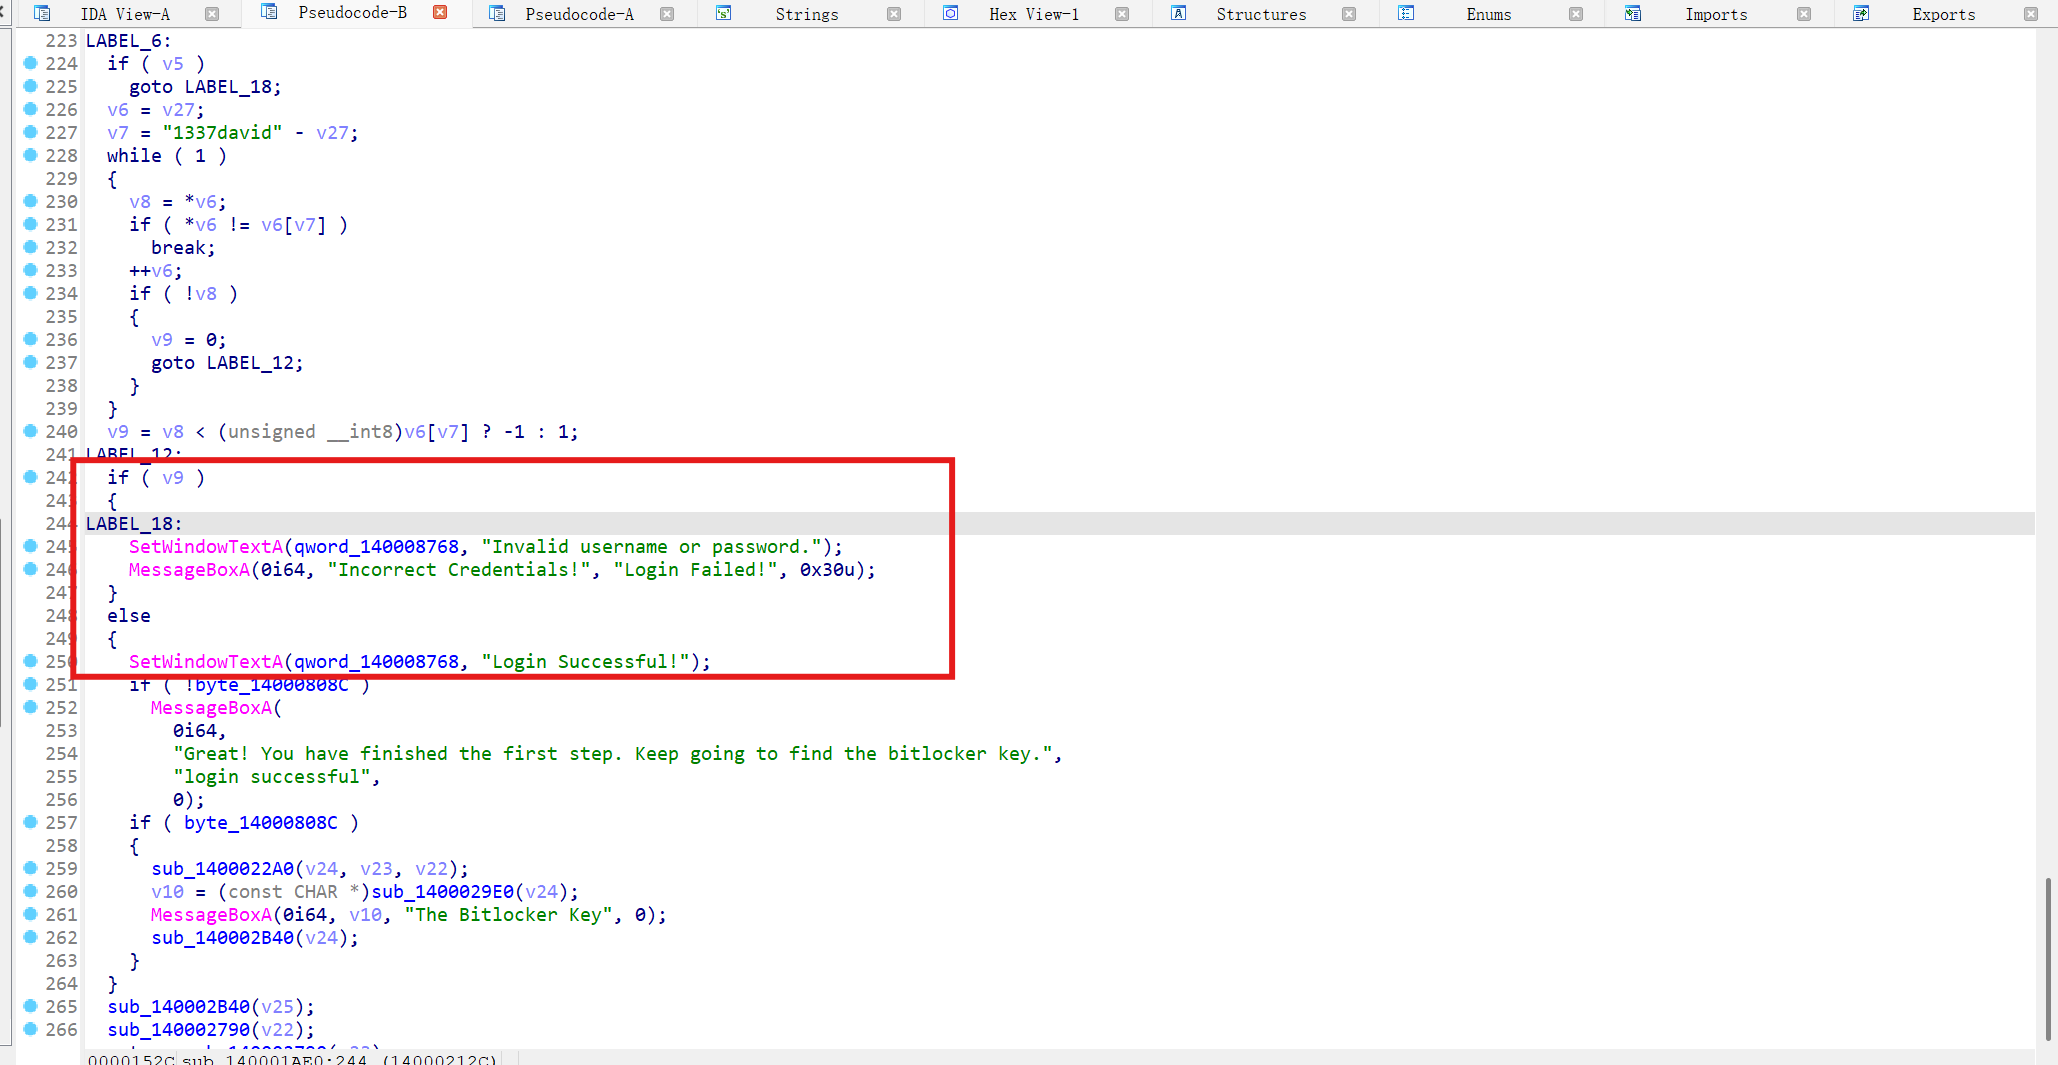Open the Hex View-1 tab
This screenshot has height=1065, width=2058.
(x=1034, y=14)
